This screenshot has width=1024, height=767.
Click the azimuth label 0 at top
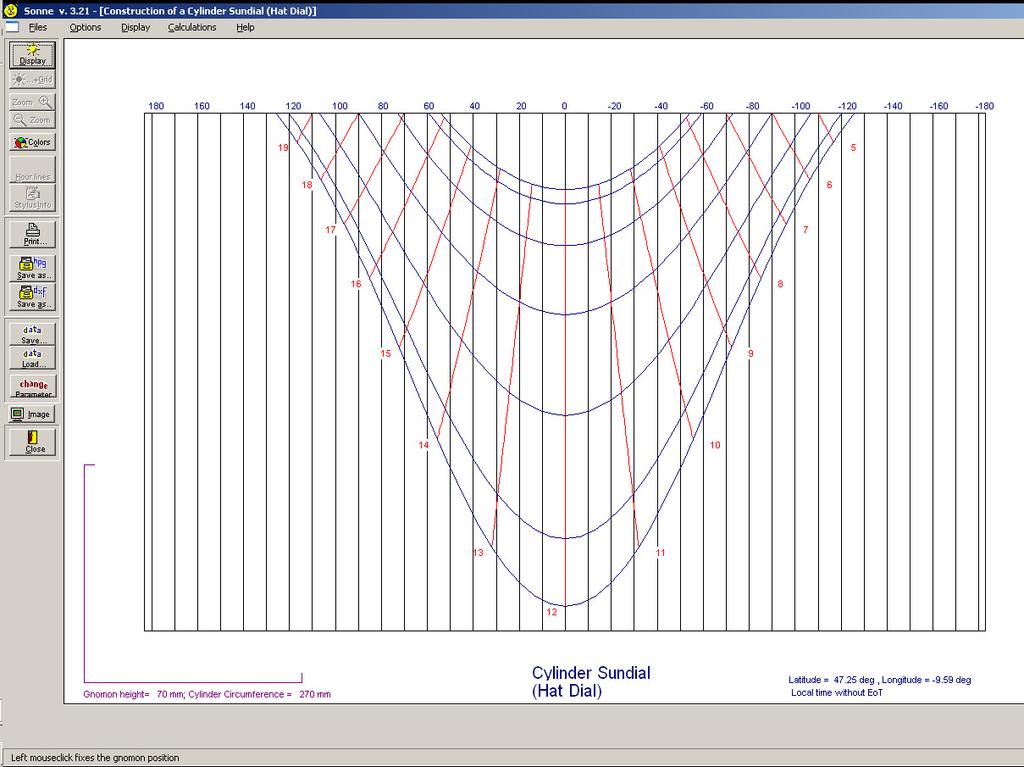pos(564,106)
